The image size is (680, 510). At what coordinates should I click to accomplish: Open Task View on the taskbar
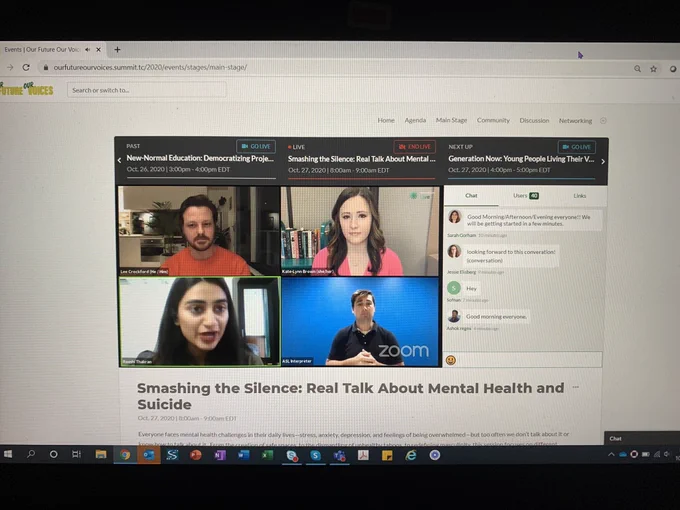(76, 454)
